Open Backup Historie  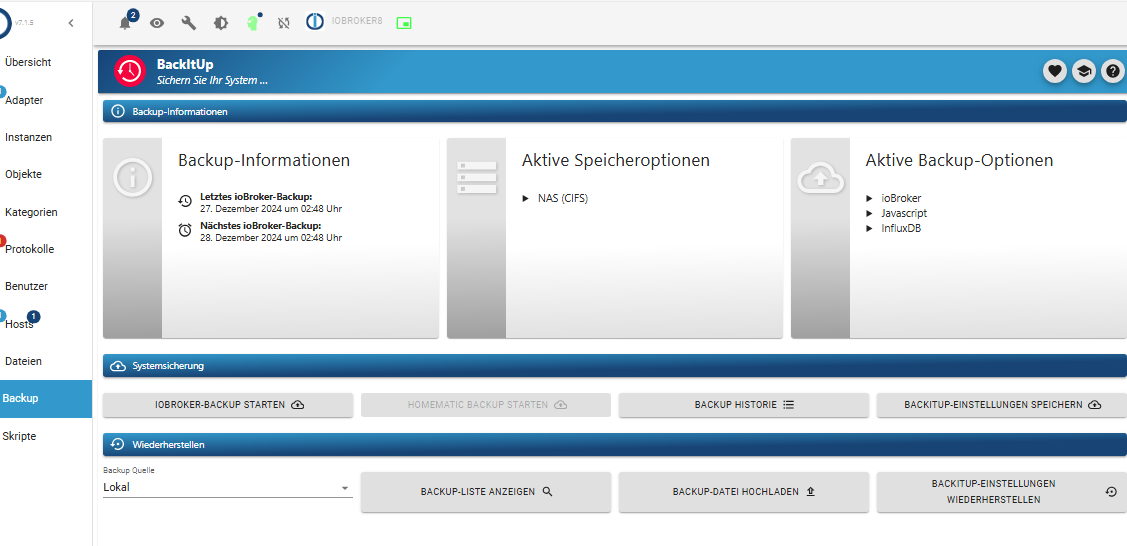pyautogui.click(x=744, y=405)
